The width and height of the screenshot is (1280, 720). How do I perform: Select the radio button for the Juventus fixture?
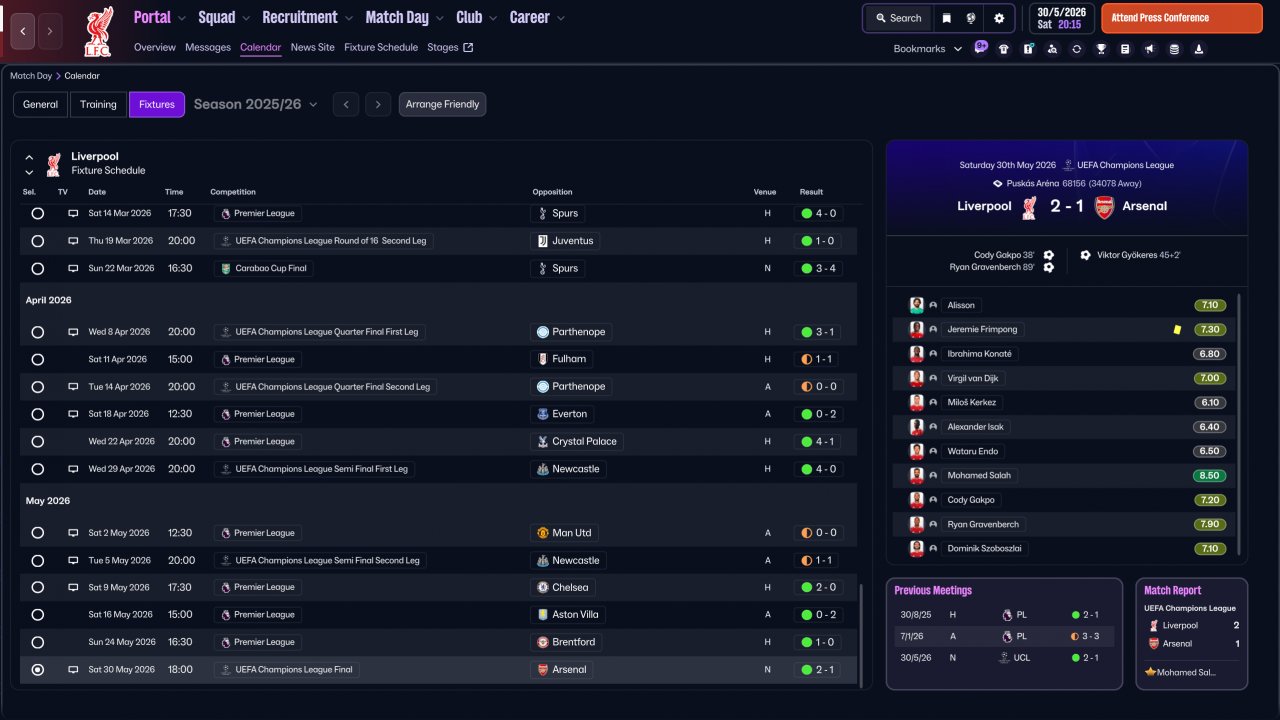[38, 241]
